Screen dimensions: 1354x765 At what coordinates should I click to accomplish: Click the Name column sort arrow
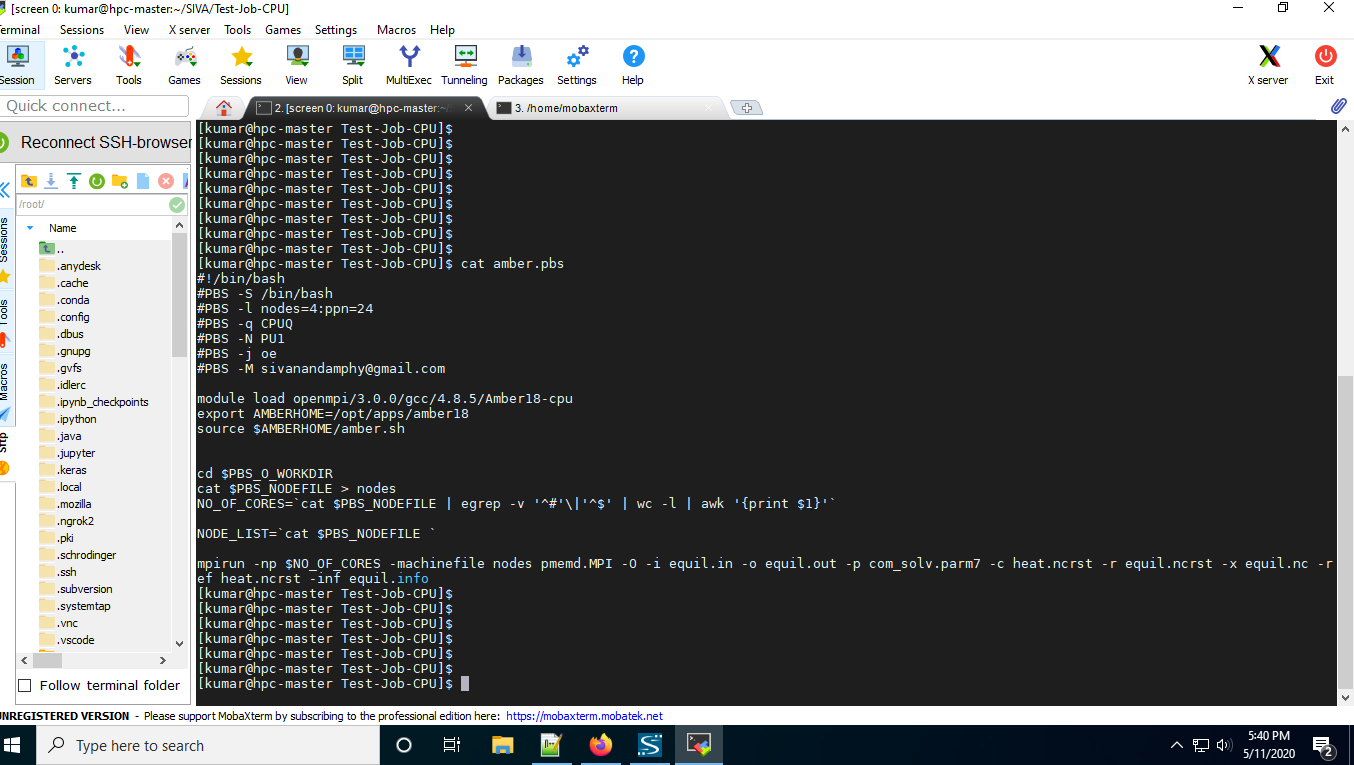tap(30, 228)
